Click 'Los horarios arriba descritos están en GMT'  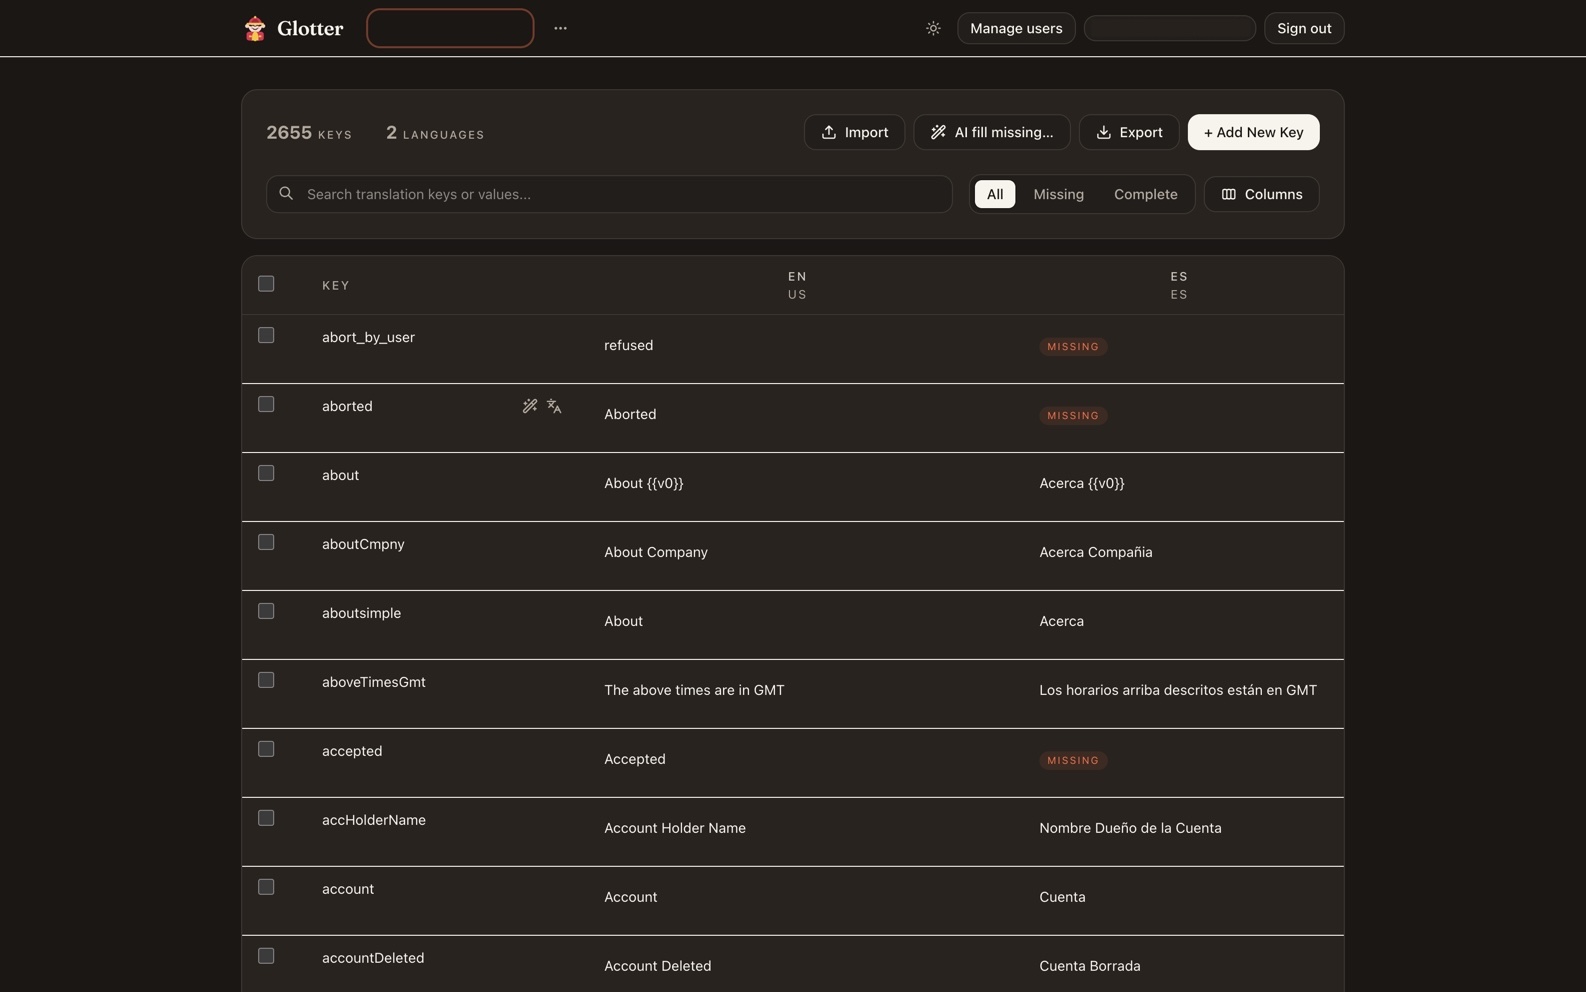(x=1178, y=690)
